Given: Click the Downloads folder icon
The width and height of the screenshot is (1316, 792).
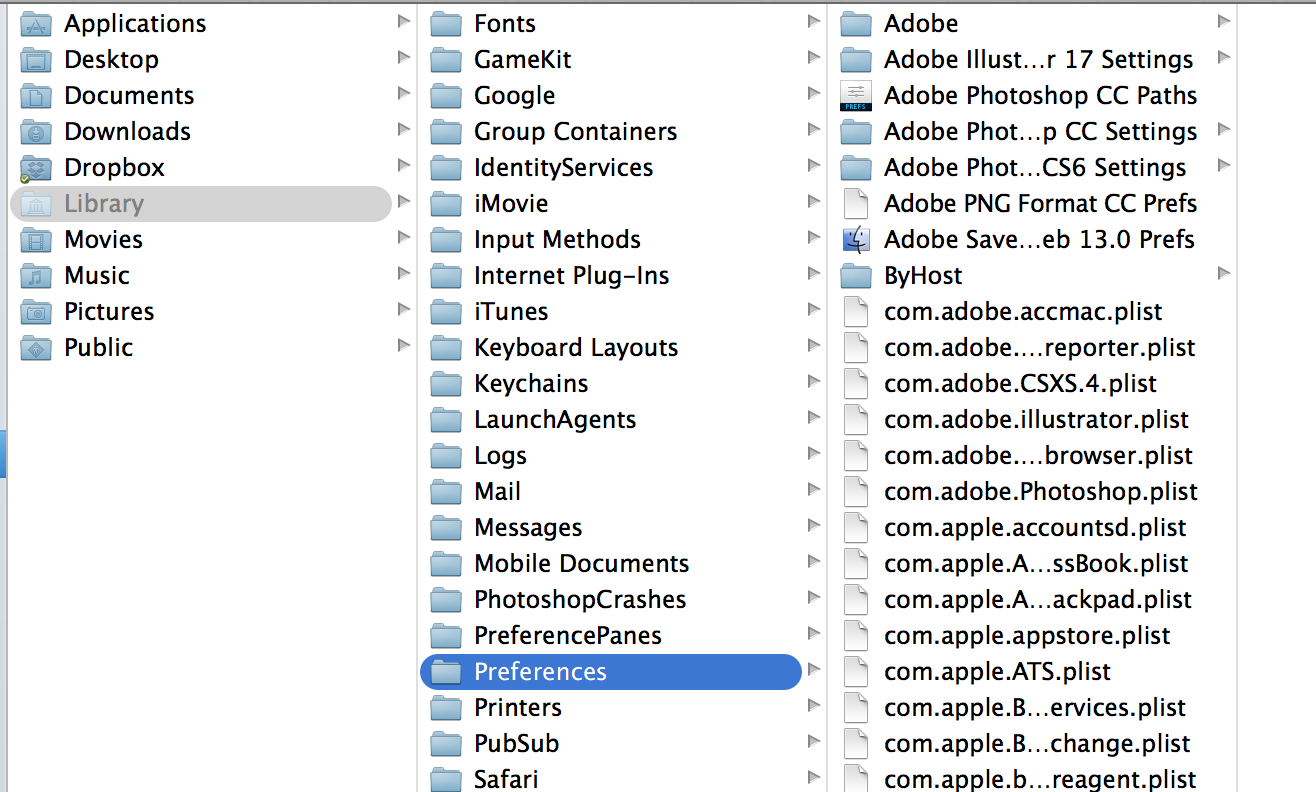Looking at the screenshot, I should tap(36, 132).
